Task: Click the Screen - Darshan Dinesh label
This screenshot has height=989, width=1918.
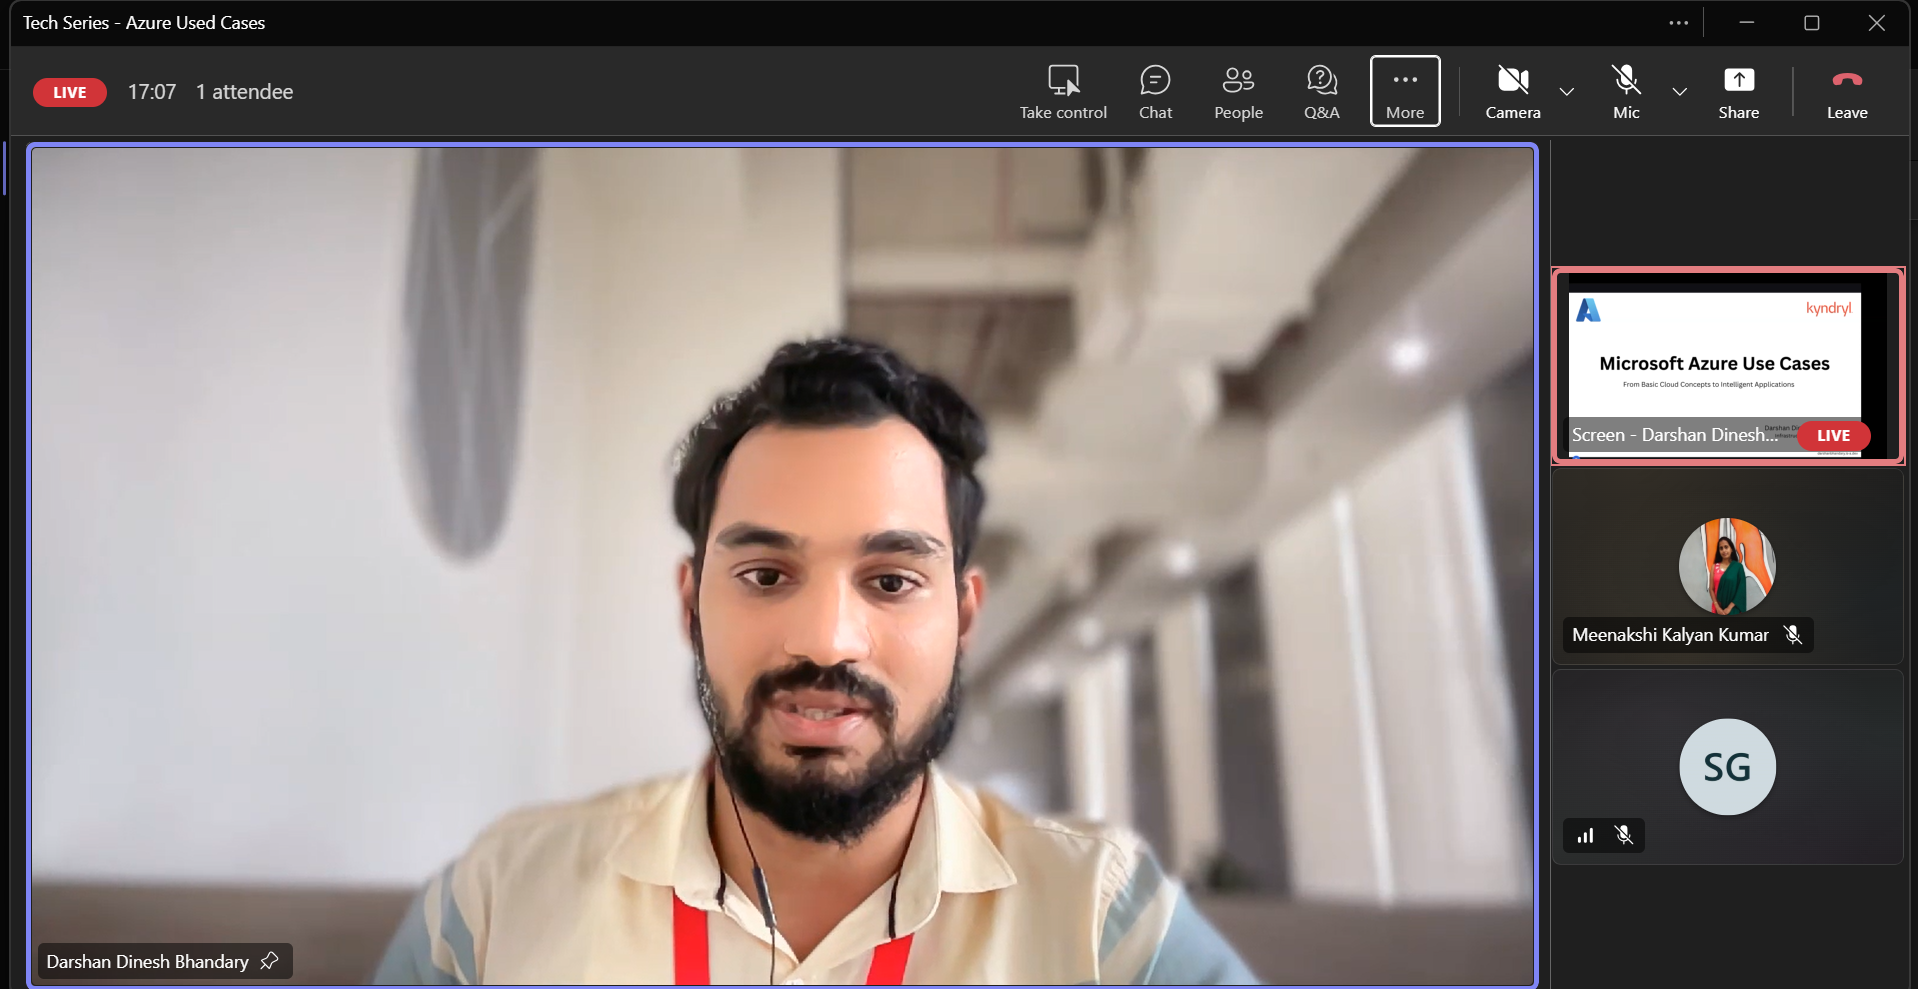Action: pos(1675,435)
